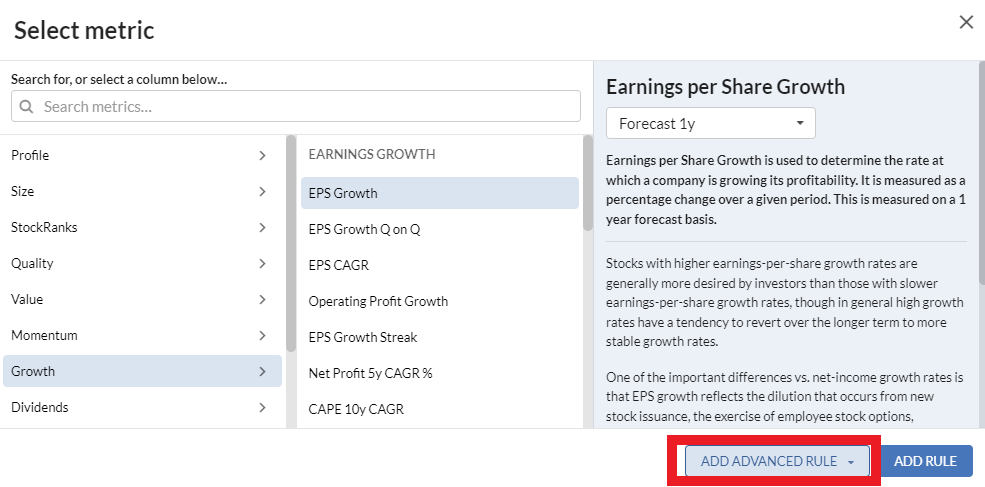This screenshot has height=487, width=985.
Task: Open the Value category
Action: [142, 299]
